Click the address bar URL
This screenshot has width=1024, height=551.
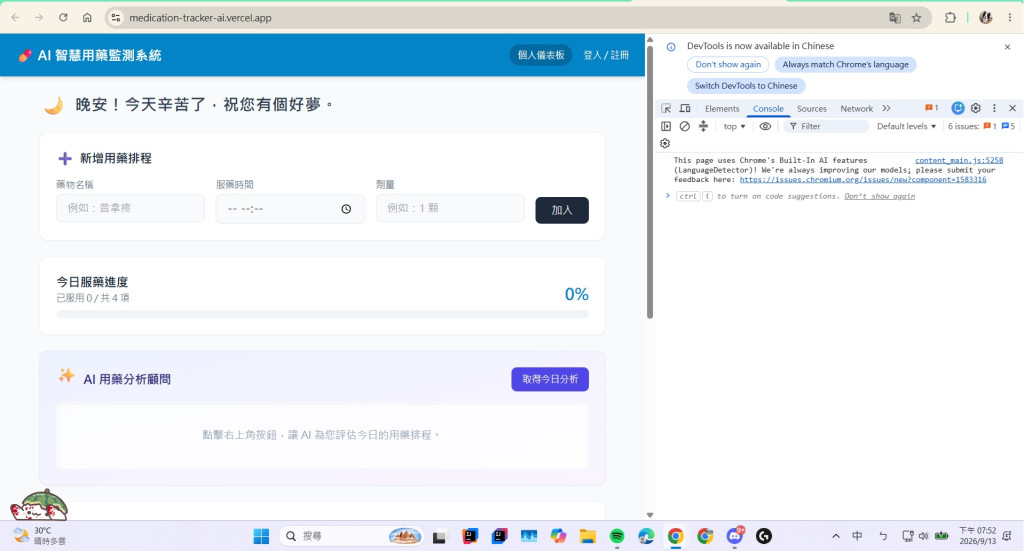[x=200, y=18]
